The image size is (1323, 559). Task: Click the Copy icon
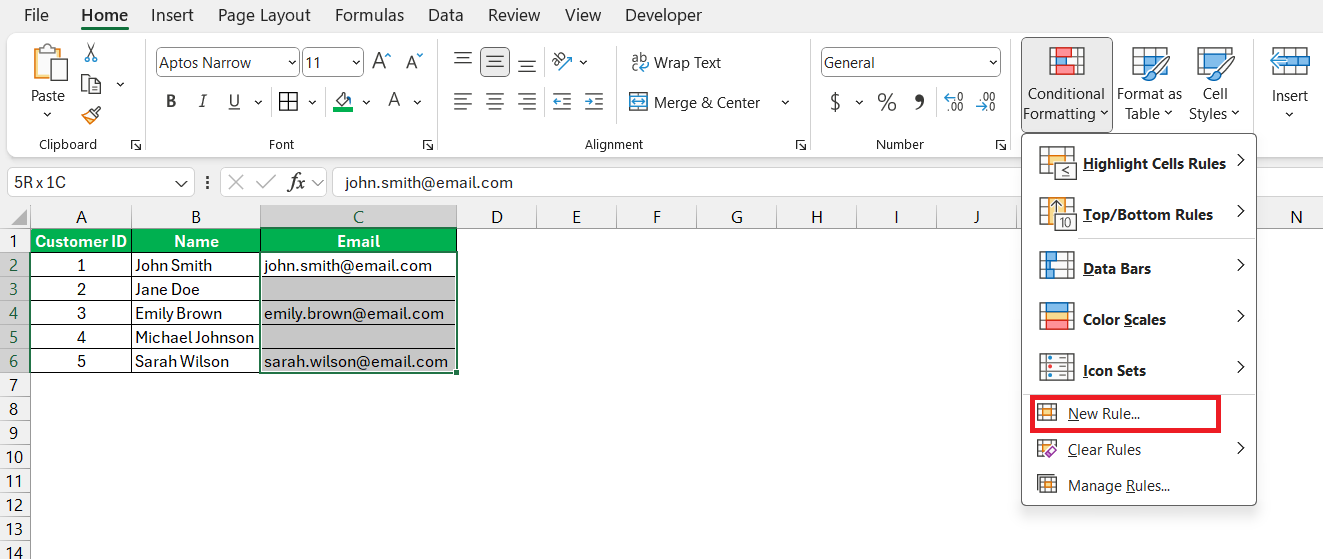pos(92,84)
